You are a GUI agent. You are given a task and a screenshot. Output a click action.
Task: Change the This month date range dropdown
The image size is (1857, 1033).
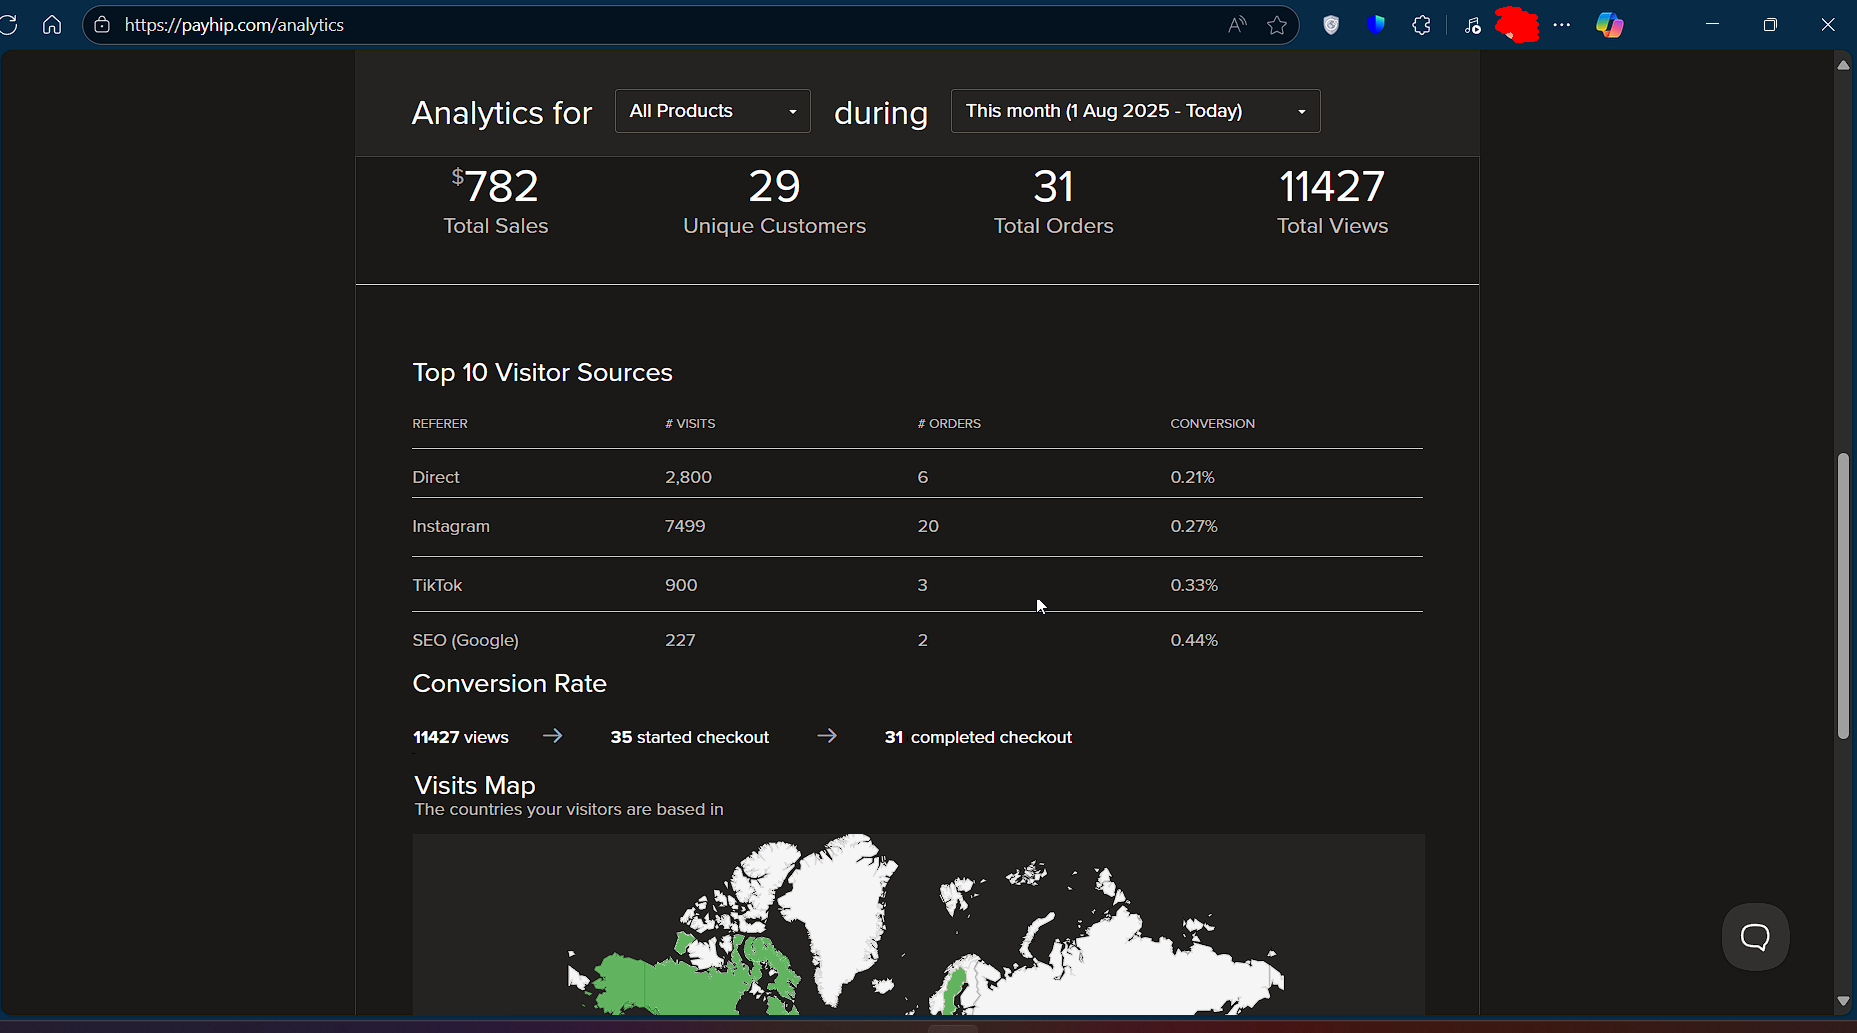pyautogui.click(x=1136, y=111)
